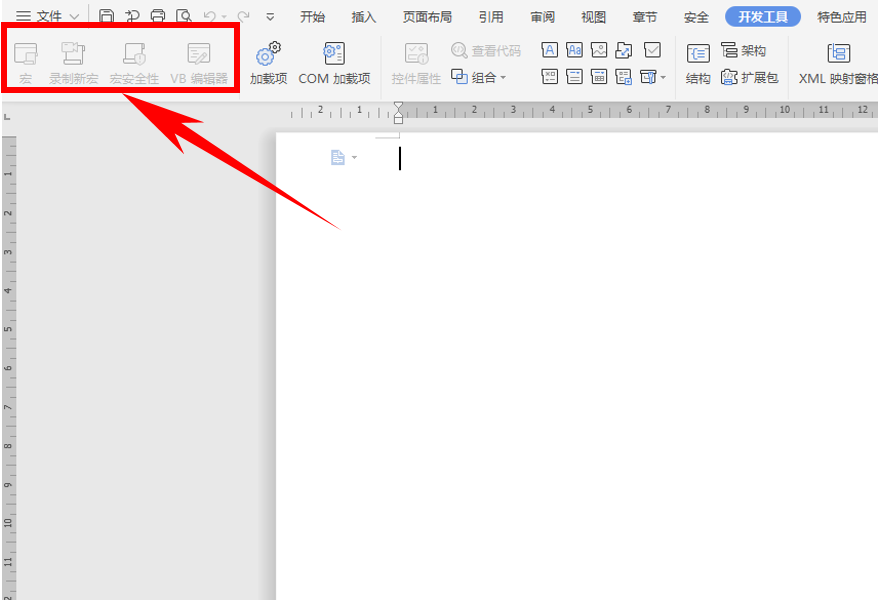The width and height of the screenshot is (880, 602).
Task: Open the VB 编辑器
Action: (x=199, y=63)
